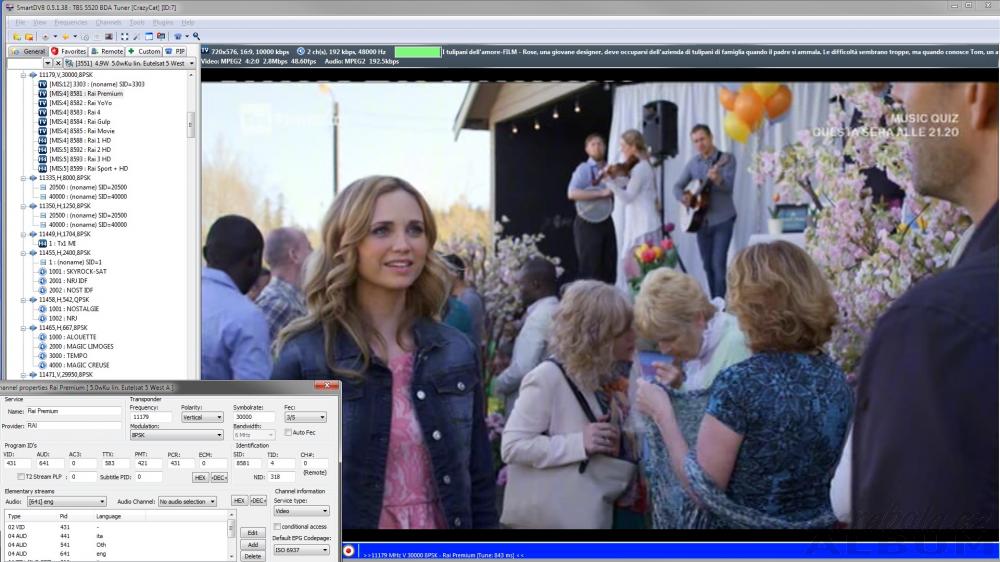
Task: Click HEX button beside Subtitle PID
Action: pos(200,477)
